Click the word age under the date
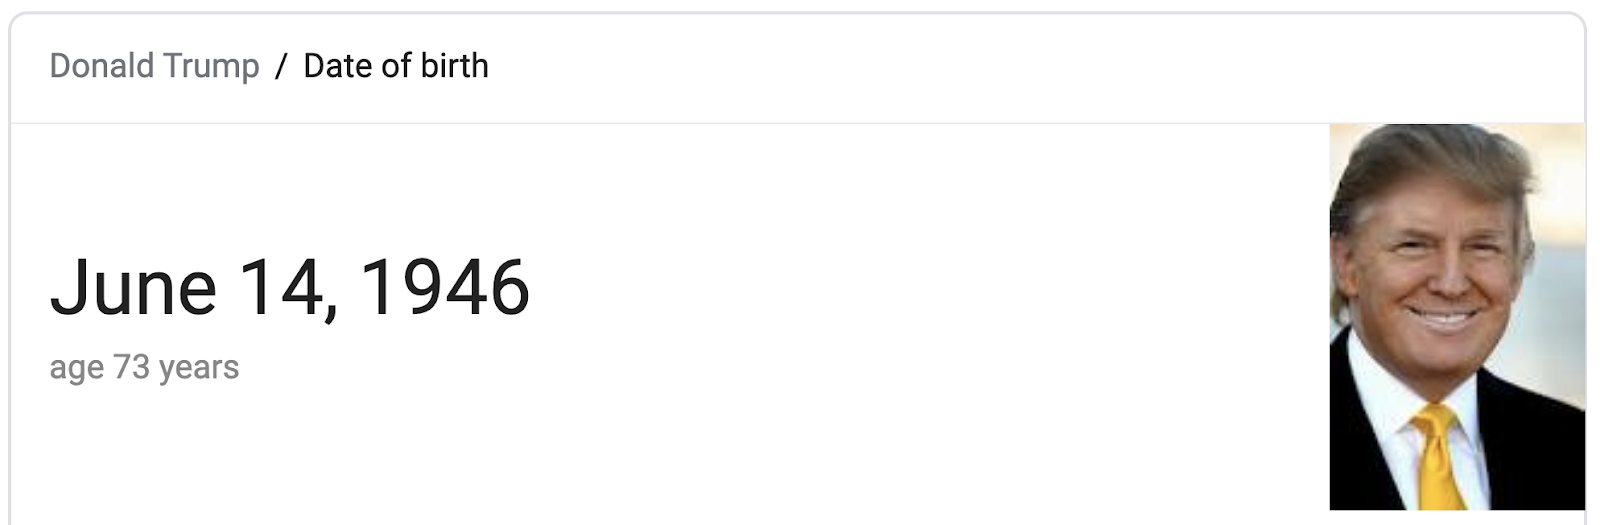The height and width of the screenshot is (525, 1600). click(x=77, y=369)
